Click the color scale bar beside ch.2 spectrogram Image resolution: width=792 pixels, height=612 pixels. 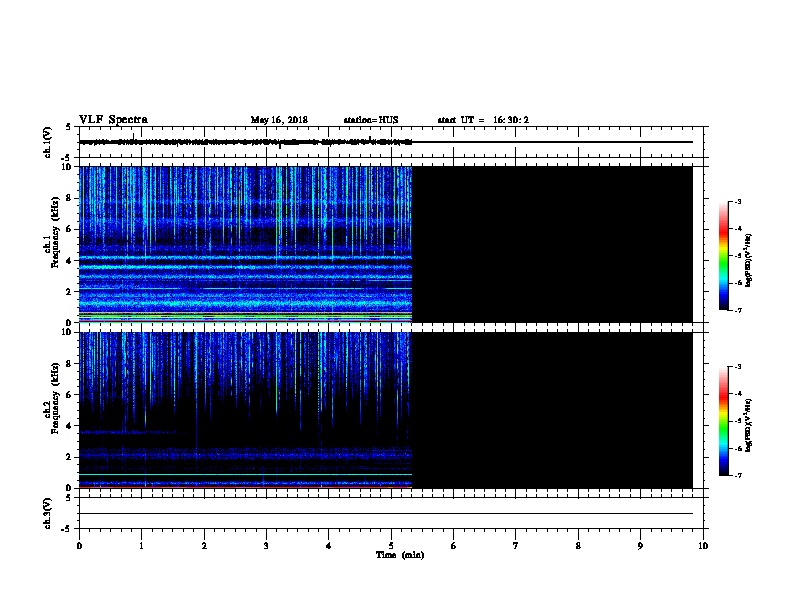pos(724,421)
